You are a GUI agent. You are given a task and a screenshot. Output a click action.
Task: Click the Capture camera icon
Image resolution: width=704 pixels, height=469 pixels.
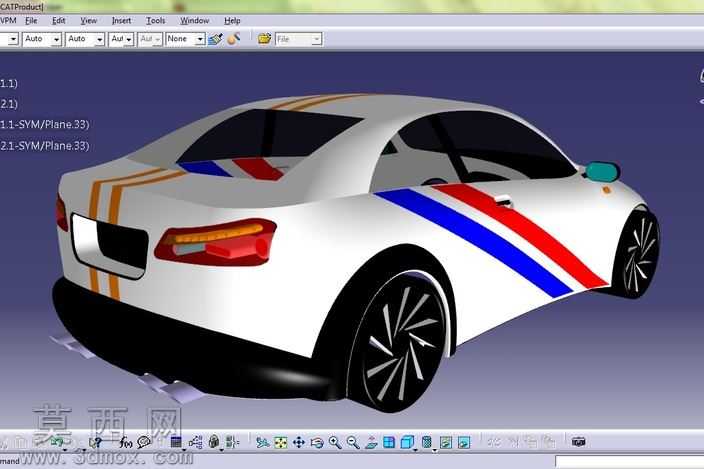coord(579,442)
